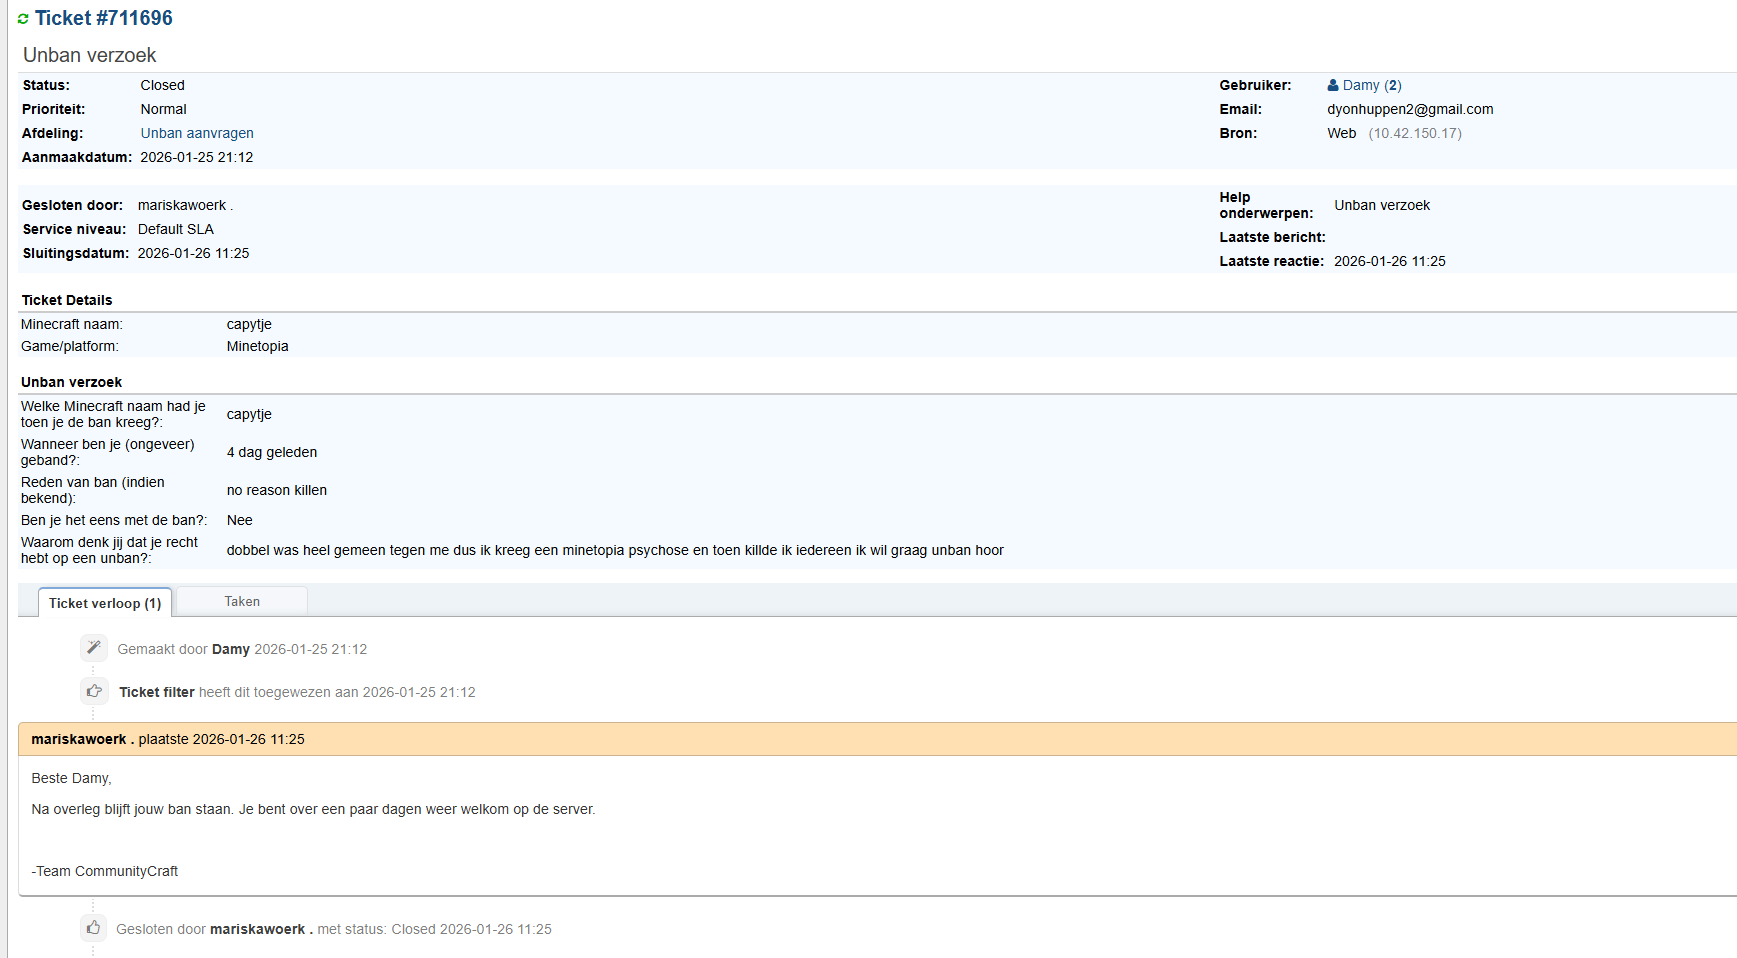
Task: Open the Unban aanvragen department link
Action: tap(197, 133)
